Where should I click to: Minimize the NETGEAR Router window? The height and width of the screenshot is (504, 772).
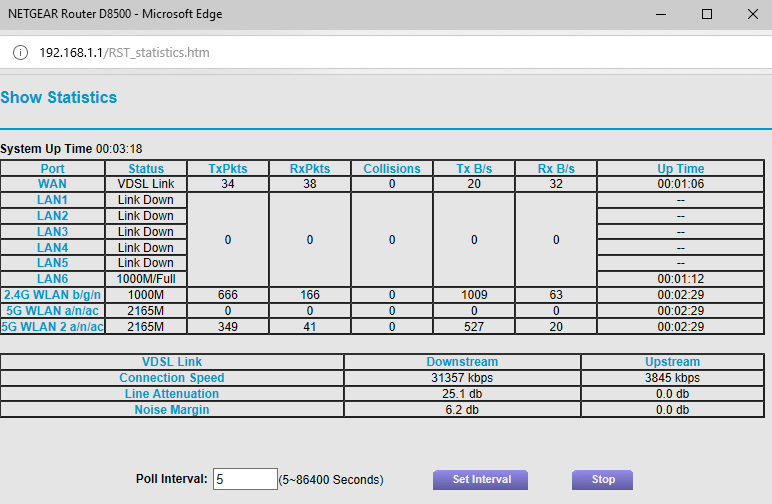660,14
